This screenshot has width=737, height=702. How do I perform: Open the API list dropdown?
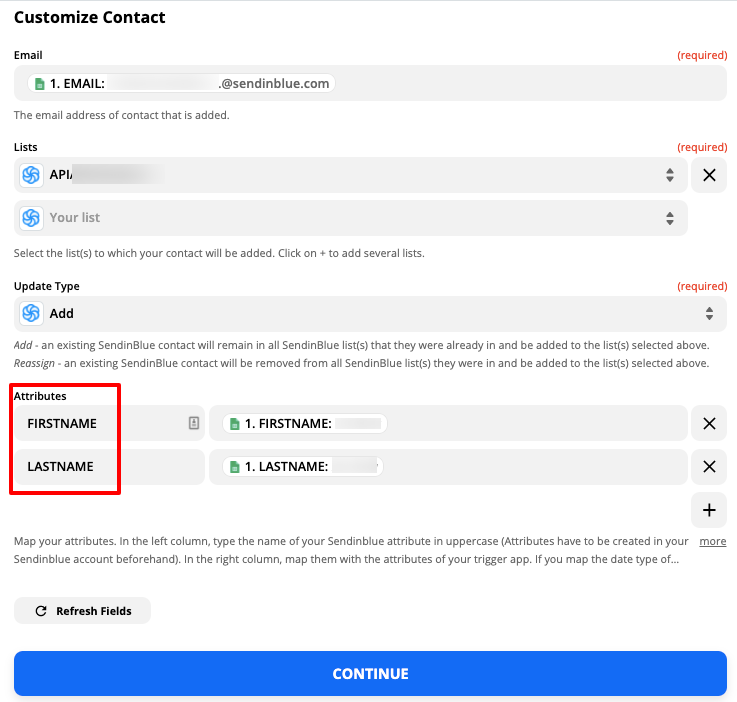click(351, 175)
